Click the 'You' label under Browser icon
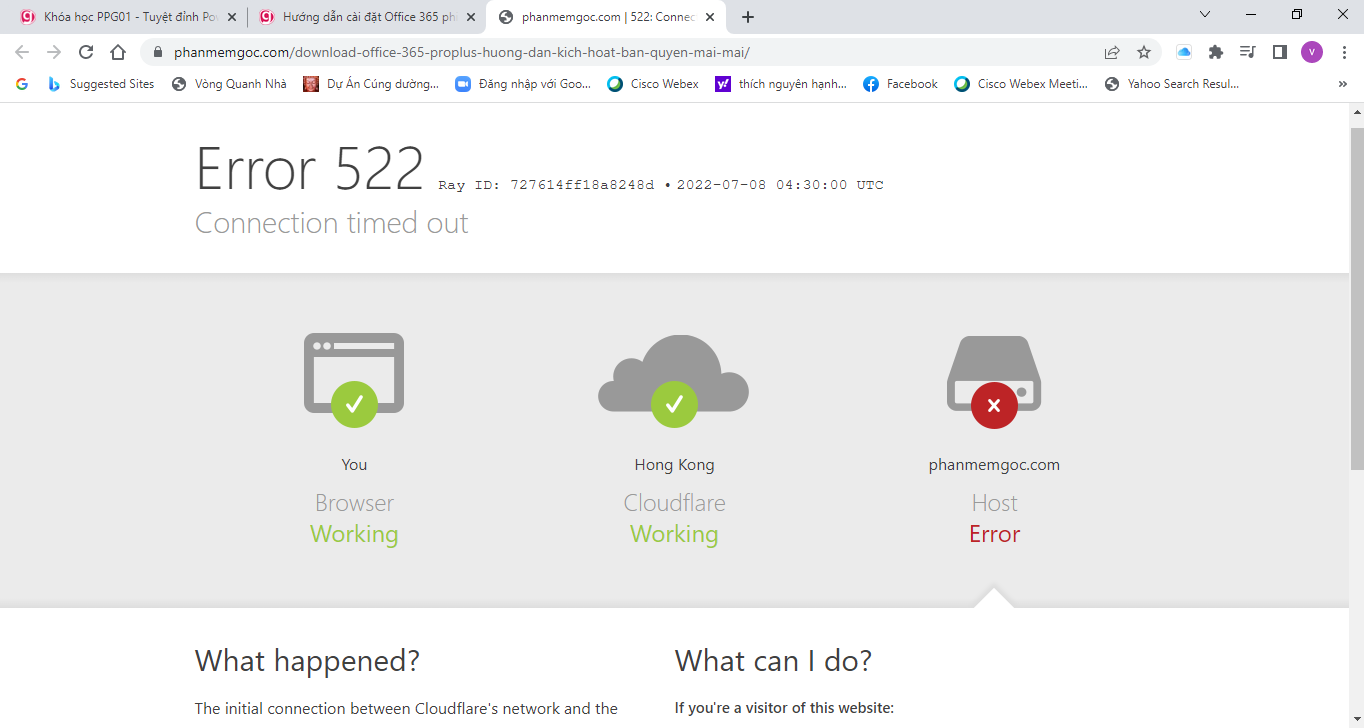The height and width of the screenshot is (728, 1364). coord(354,465)
